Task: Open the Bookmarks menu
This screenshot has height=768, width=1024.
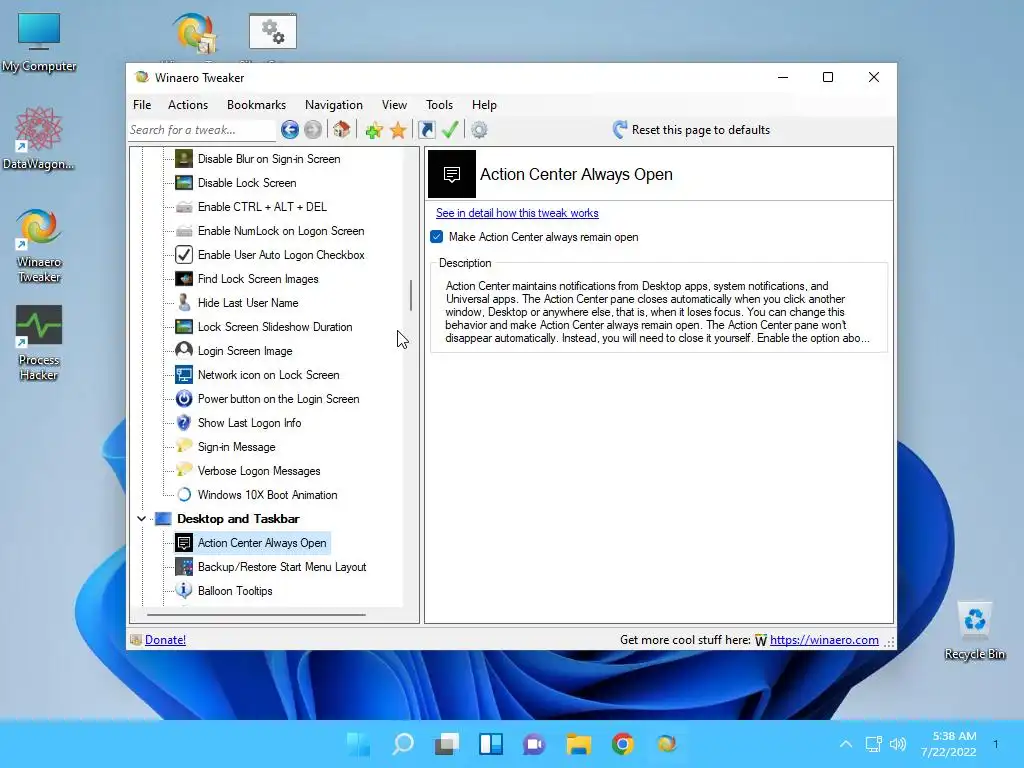Action: [256, 104]
